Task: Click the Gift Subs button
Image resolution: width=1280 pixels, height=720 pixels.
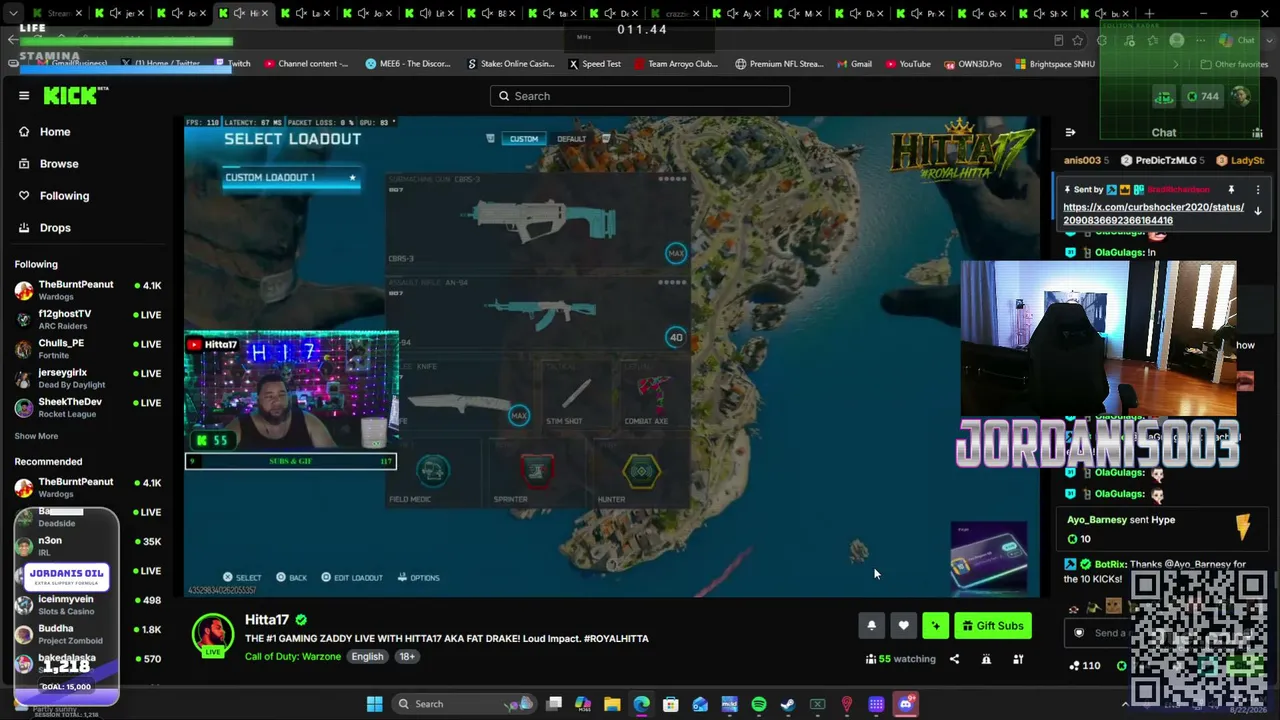Action: pos(992,626)
